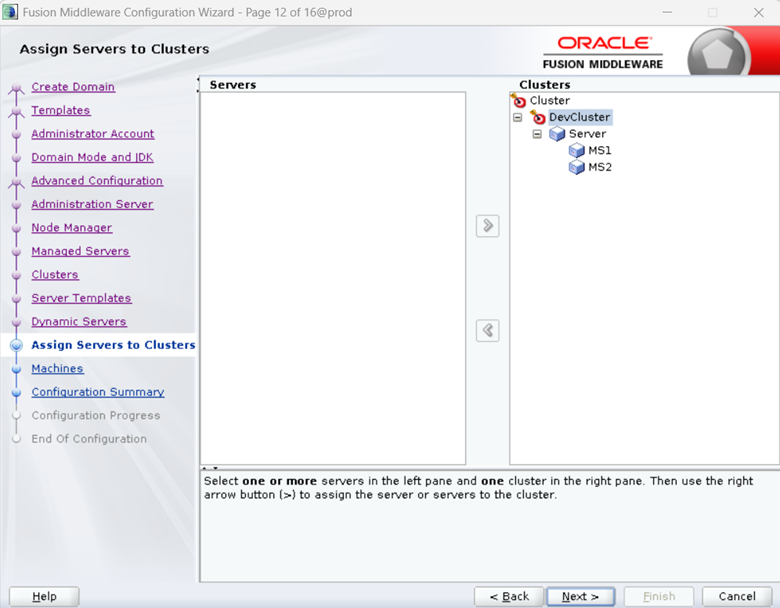Open the Clusters step link

click(x=55, y=274)
